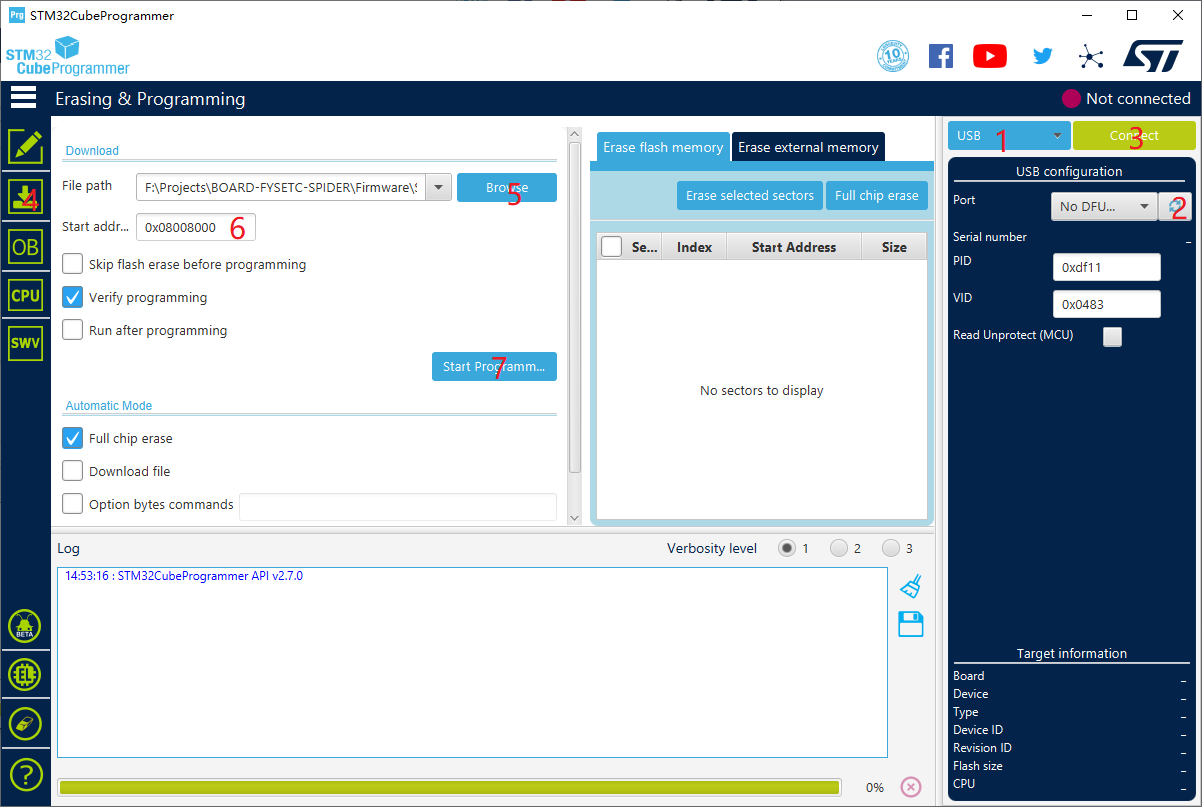The image size is (1202, 807).
Task: Refresh the USB port list
Action: pos(1175,206)
